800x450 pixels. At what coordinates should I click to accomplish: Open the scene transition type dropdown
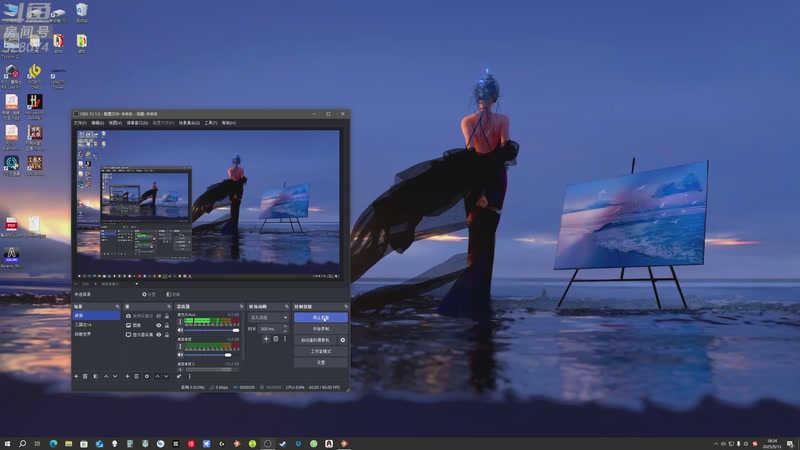click(x=268, y=317)
